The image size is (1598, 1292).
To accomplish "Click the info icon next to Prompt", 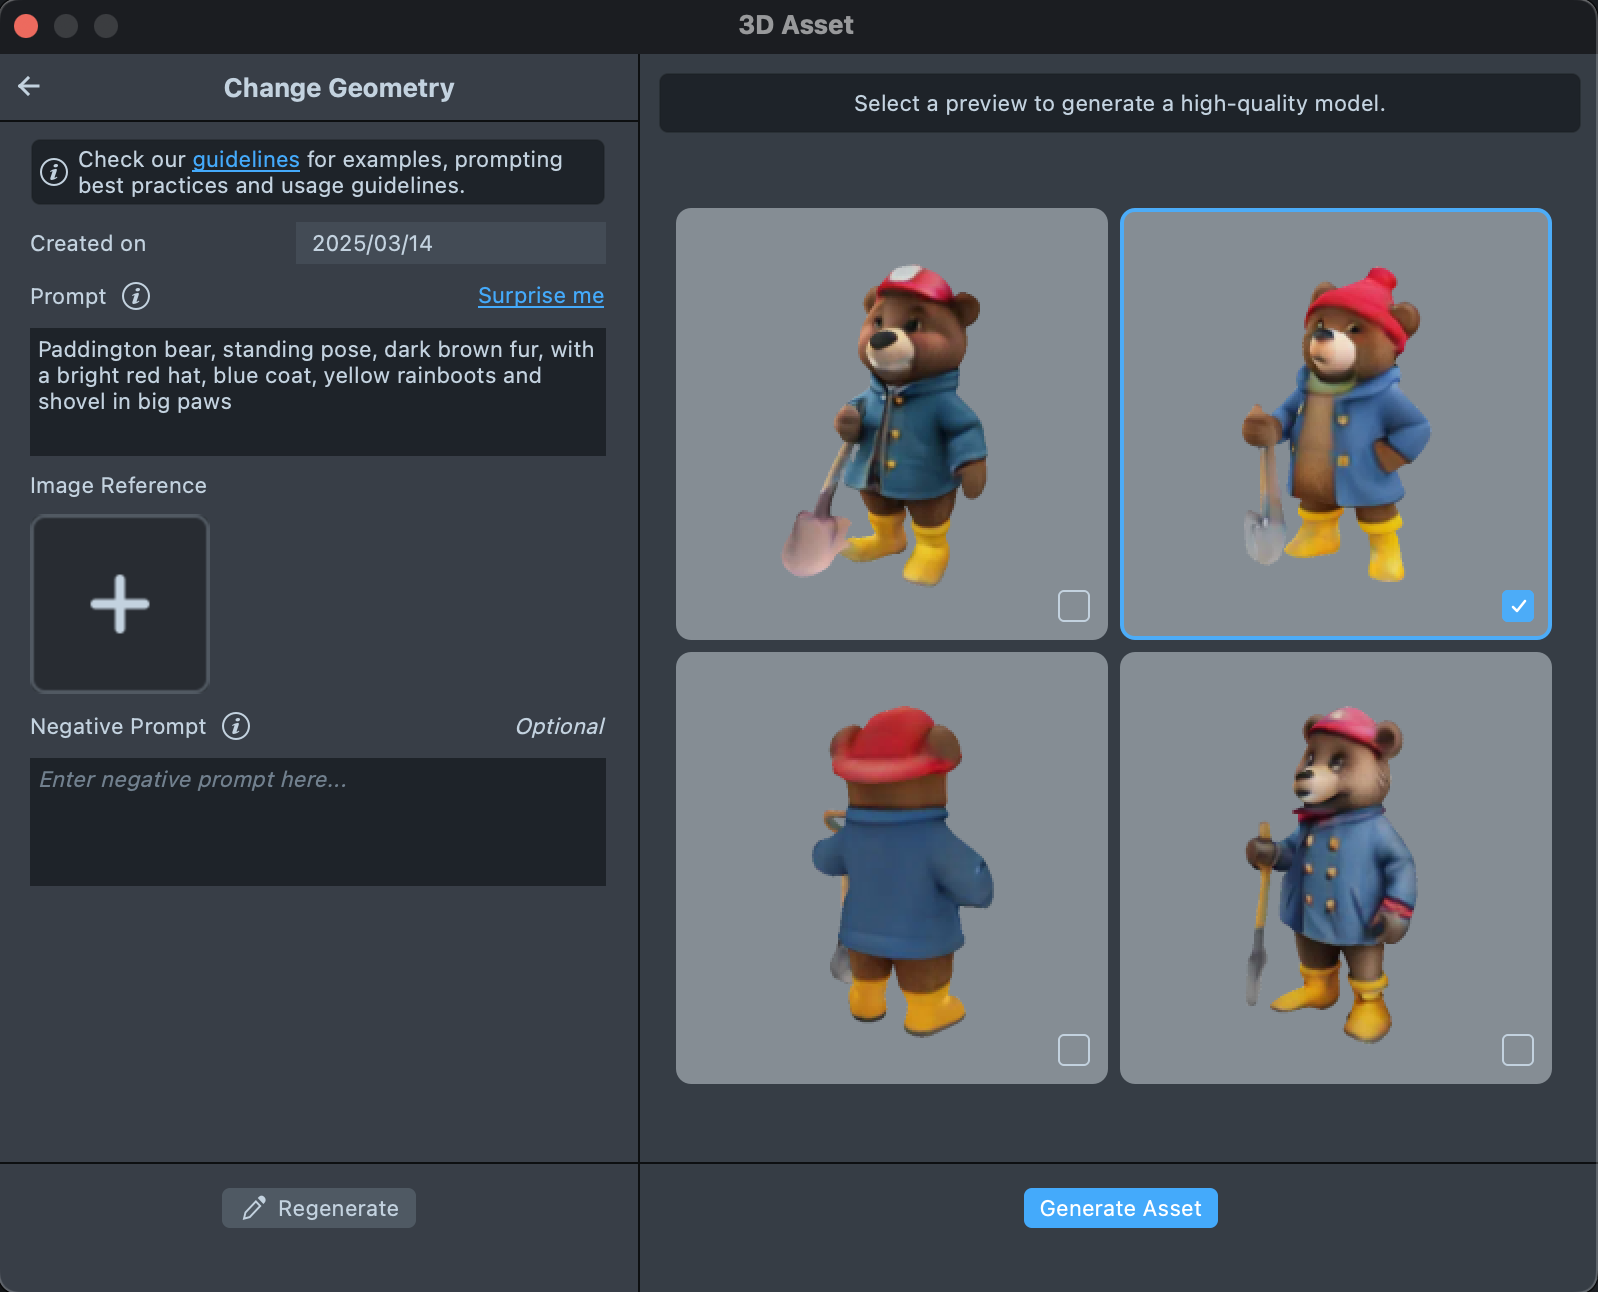I will [136, 296].
